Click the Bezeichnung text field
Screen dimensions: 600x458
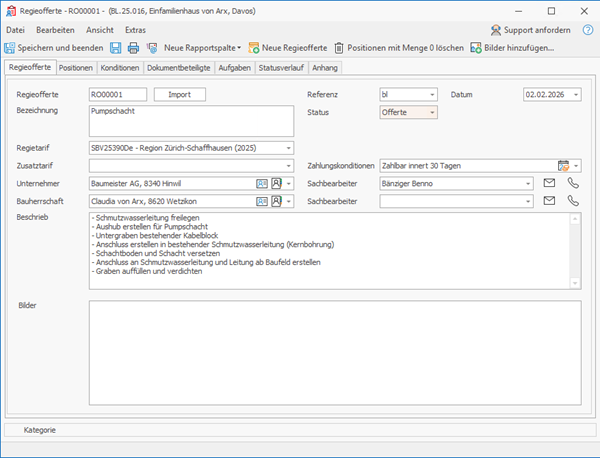pyautogui.click(x=191, y=121)
